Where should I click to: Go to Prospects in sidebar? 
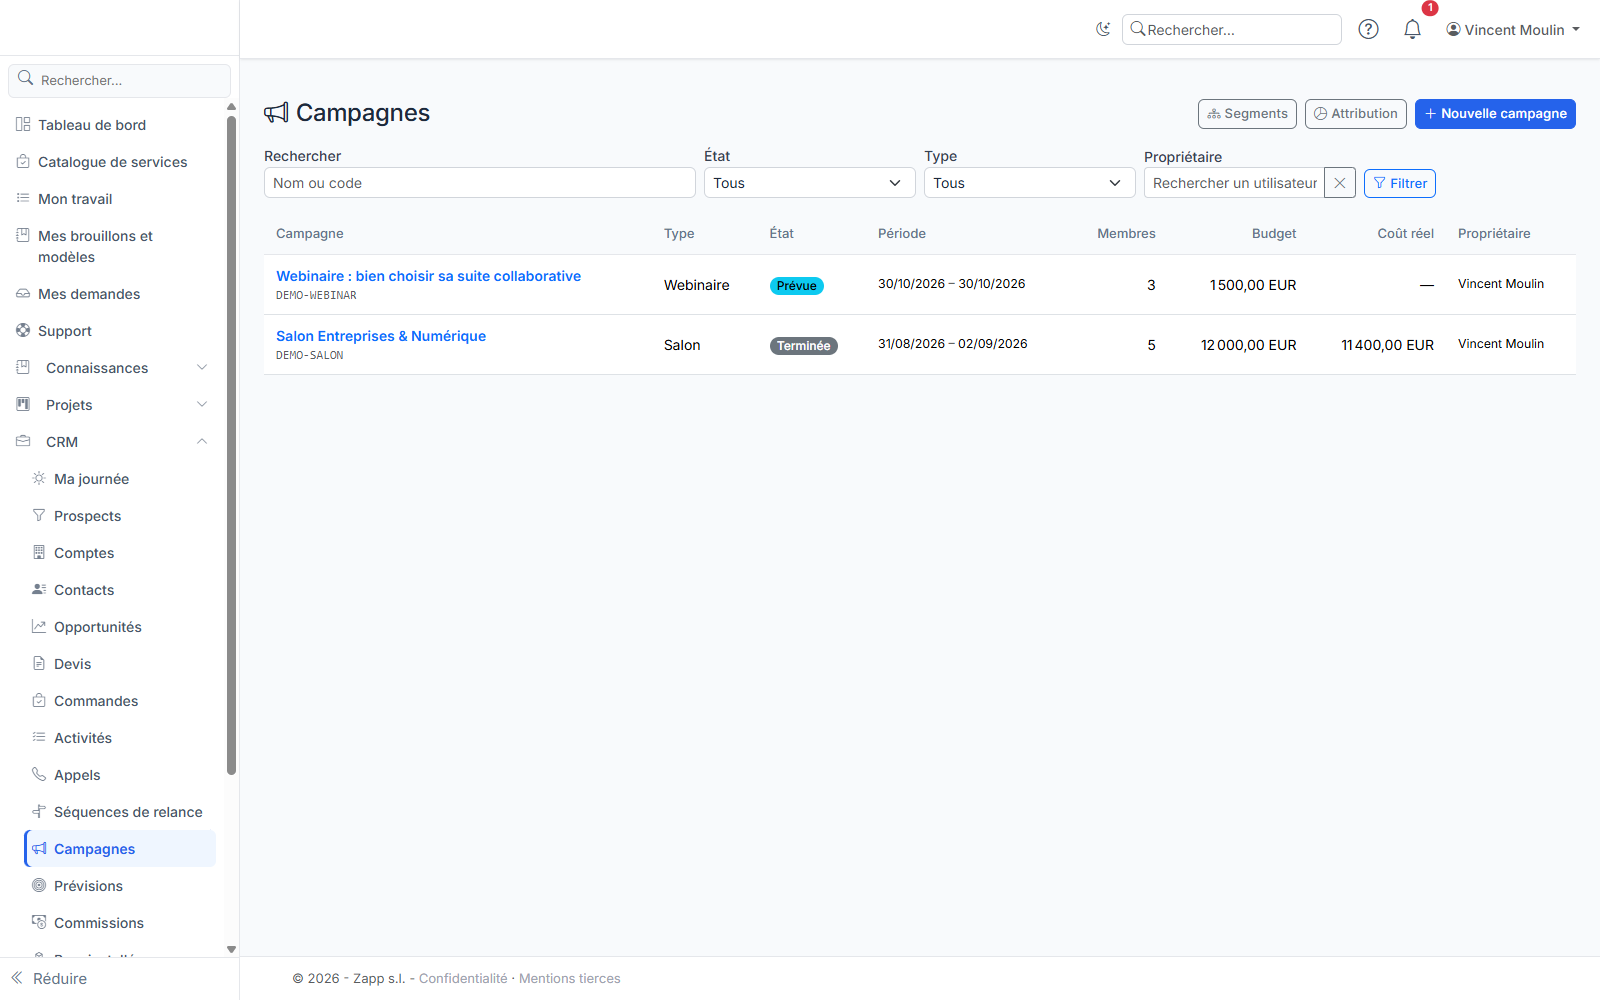(87, 516)
